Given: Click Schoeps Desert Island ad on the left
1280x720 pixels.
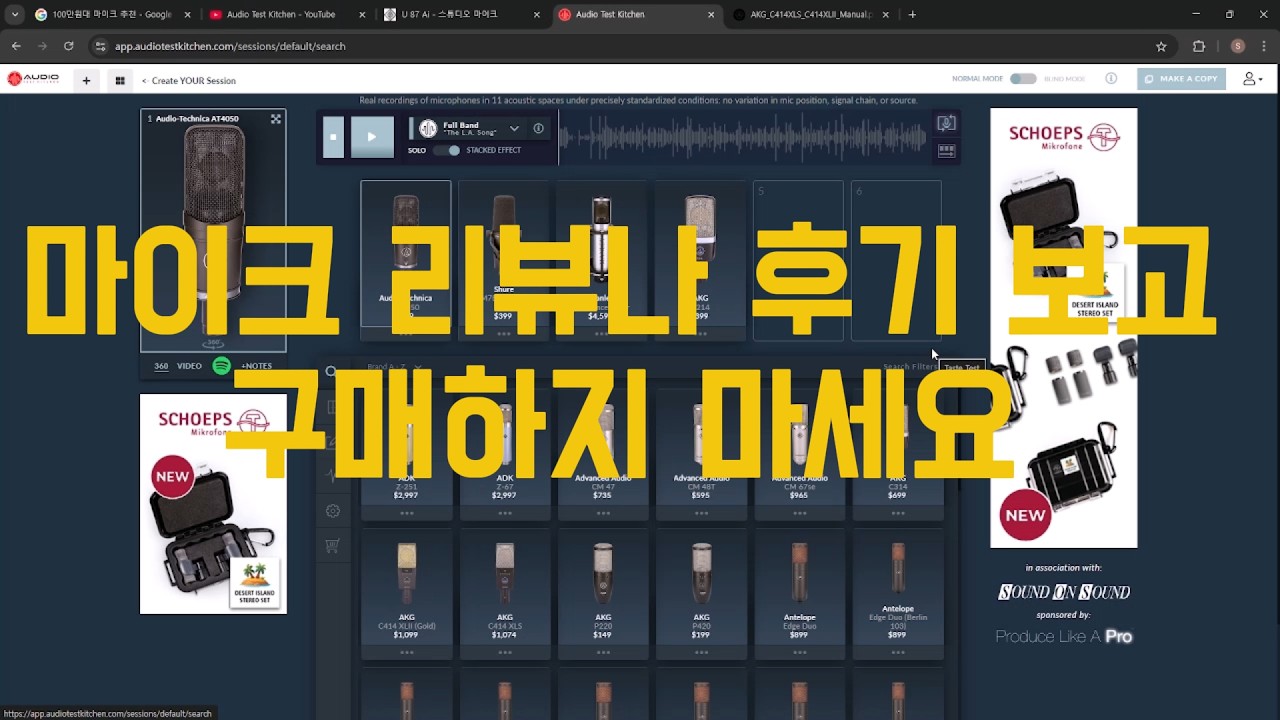Looking at the screenshot, I should (213, 503).
